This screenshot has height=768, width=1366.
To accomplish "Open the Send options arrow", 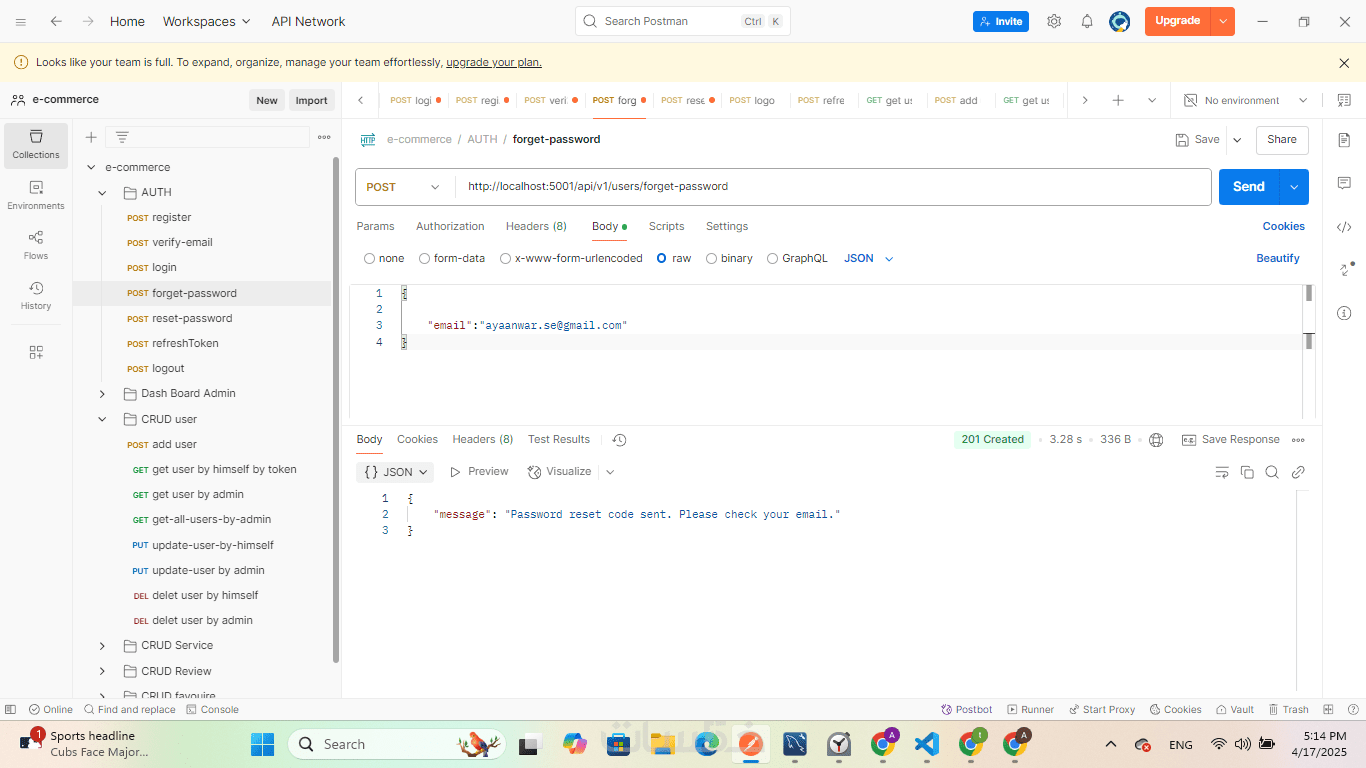I will coord(1294,187).
